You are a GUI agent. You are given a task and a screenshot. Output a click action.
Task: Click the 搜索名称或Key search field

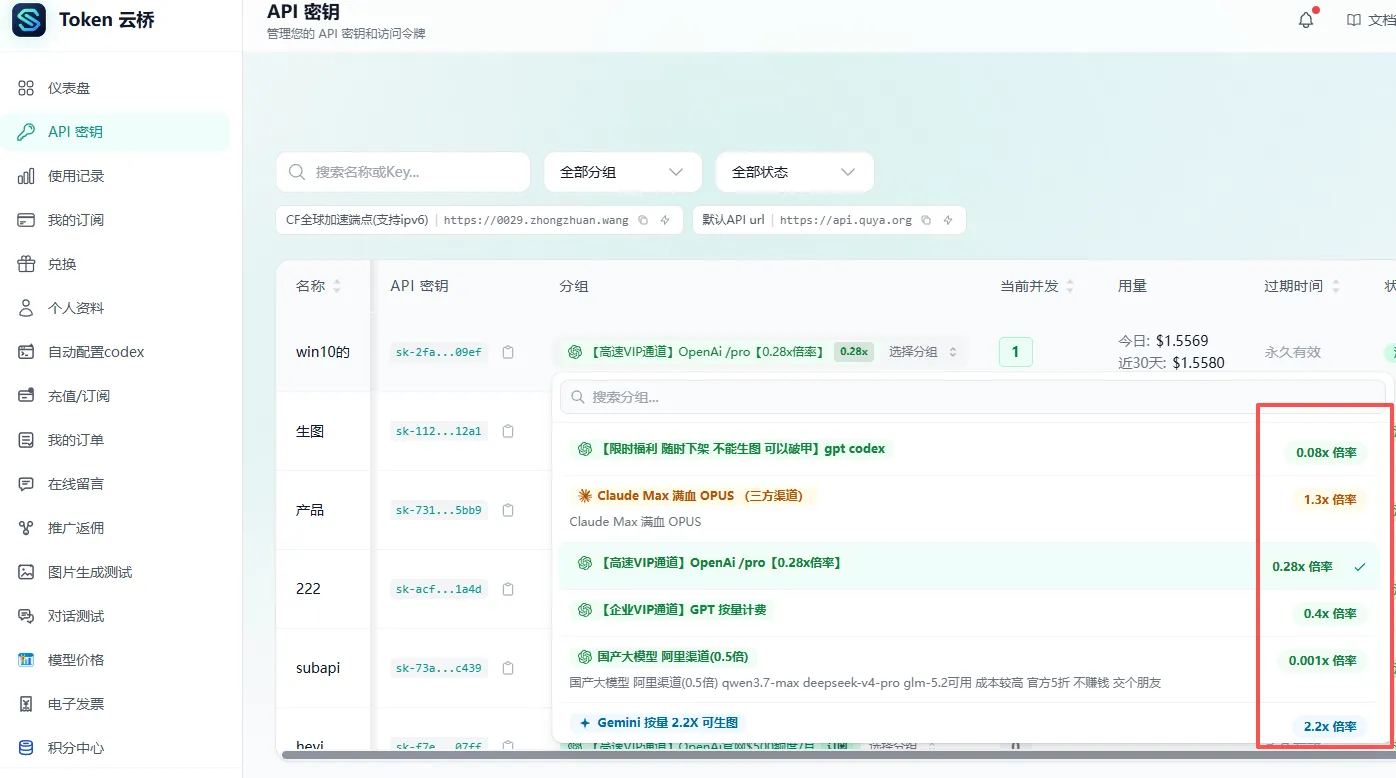point(403,172)
